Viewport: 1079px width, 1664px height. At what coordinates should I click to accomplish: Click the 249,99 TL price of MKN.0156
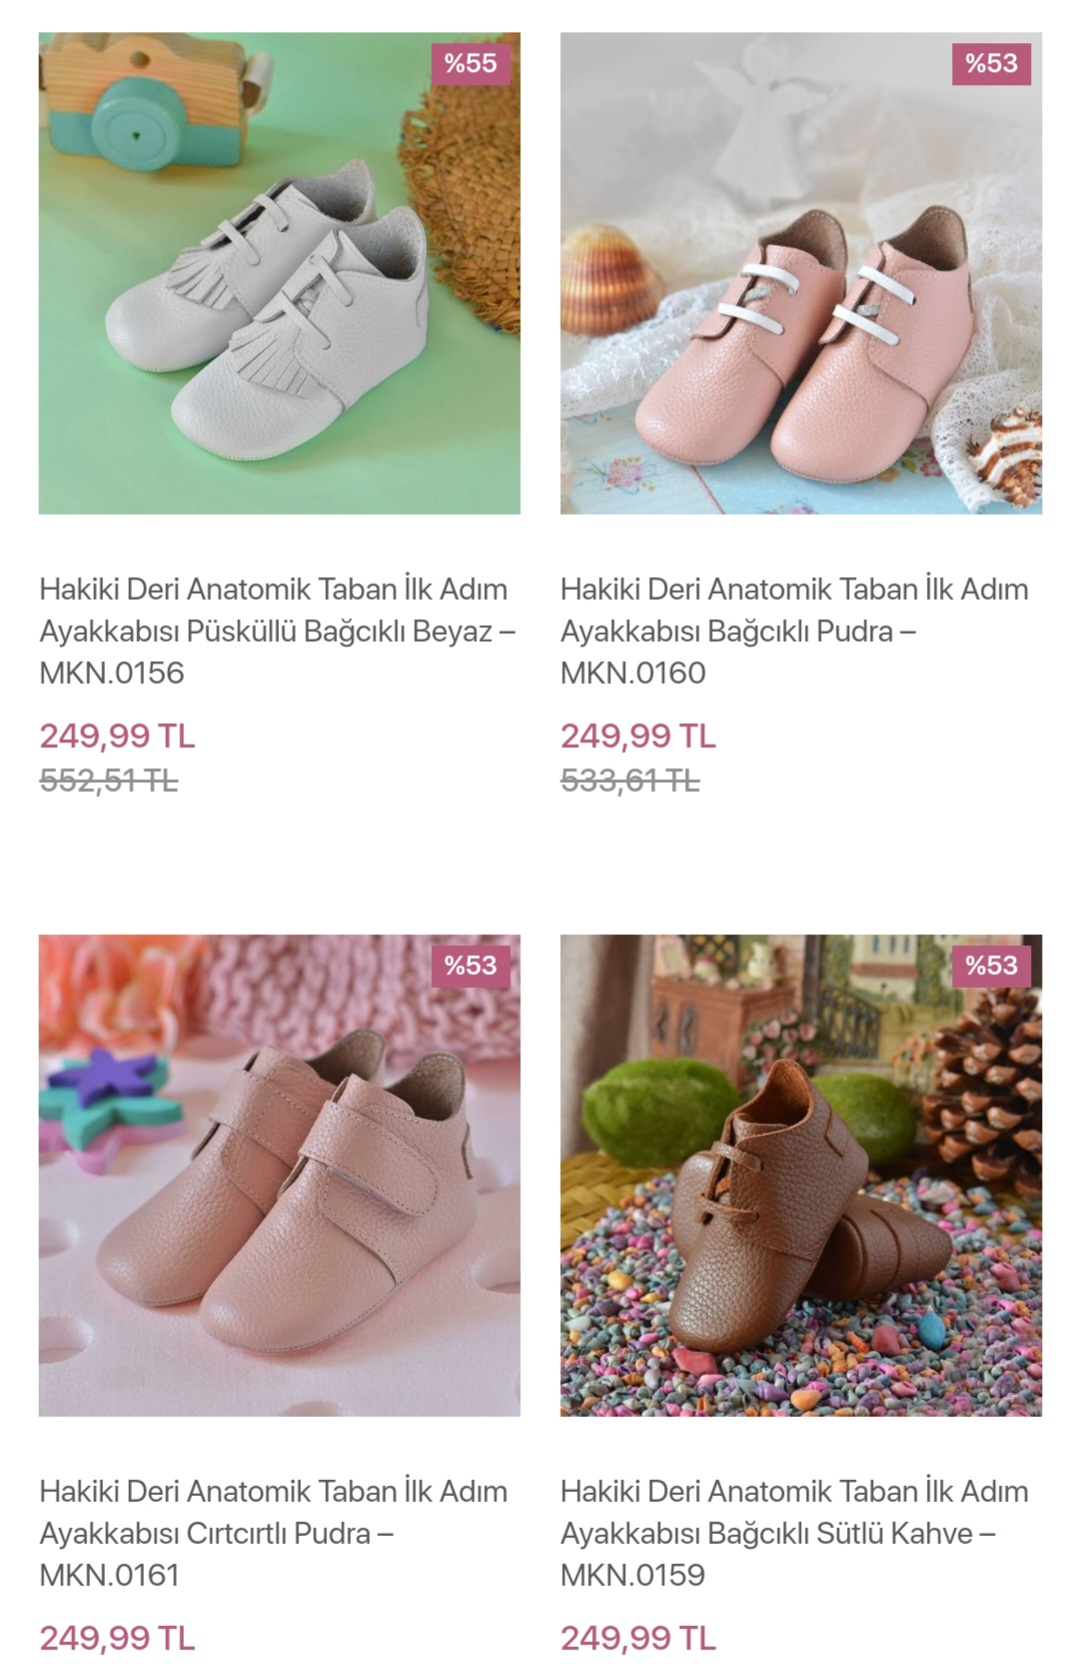point(117,736)
